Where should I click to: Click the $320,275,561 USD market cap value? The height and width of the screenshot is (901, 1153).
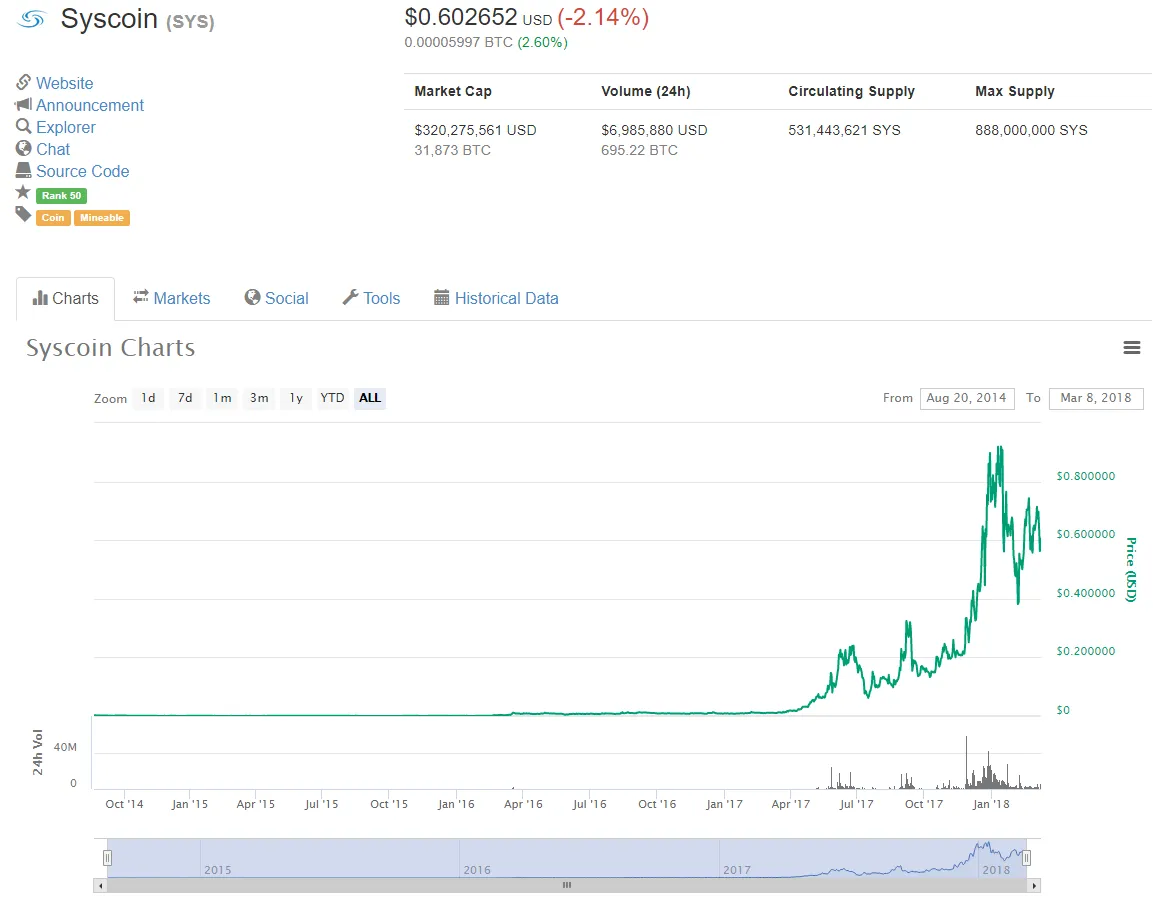tap(476, 130)
